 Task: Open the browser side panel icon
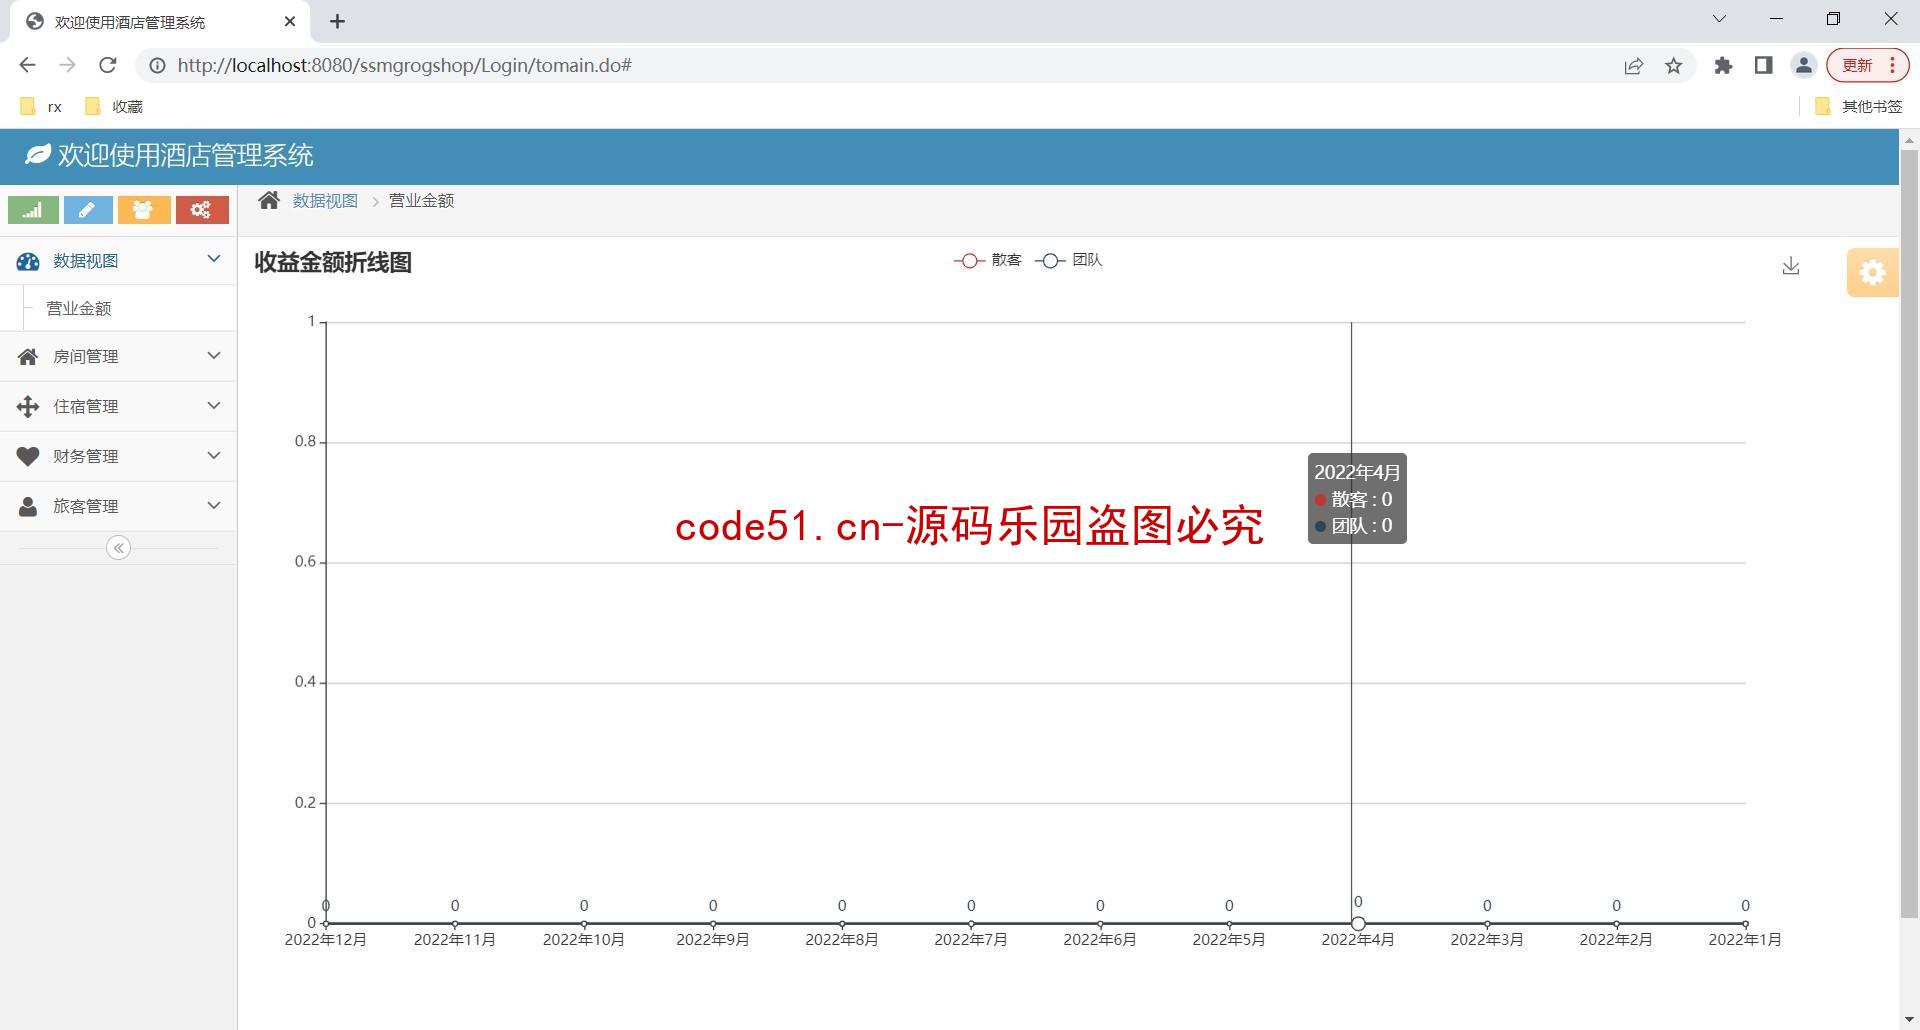[x=1763, y=66]
